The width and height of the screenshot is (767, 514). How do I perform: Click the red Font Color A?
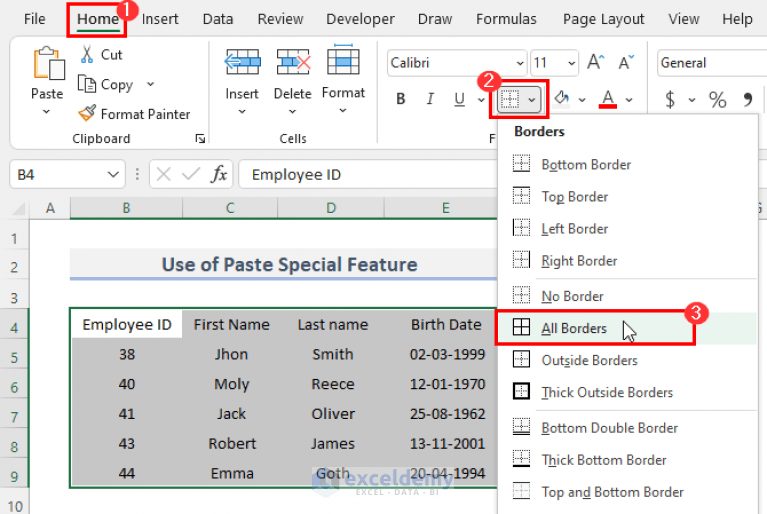click(608, 99)
